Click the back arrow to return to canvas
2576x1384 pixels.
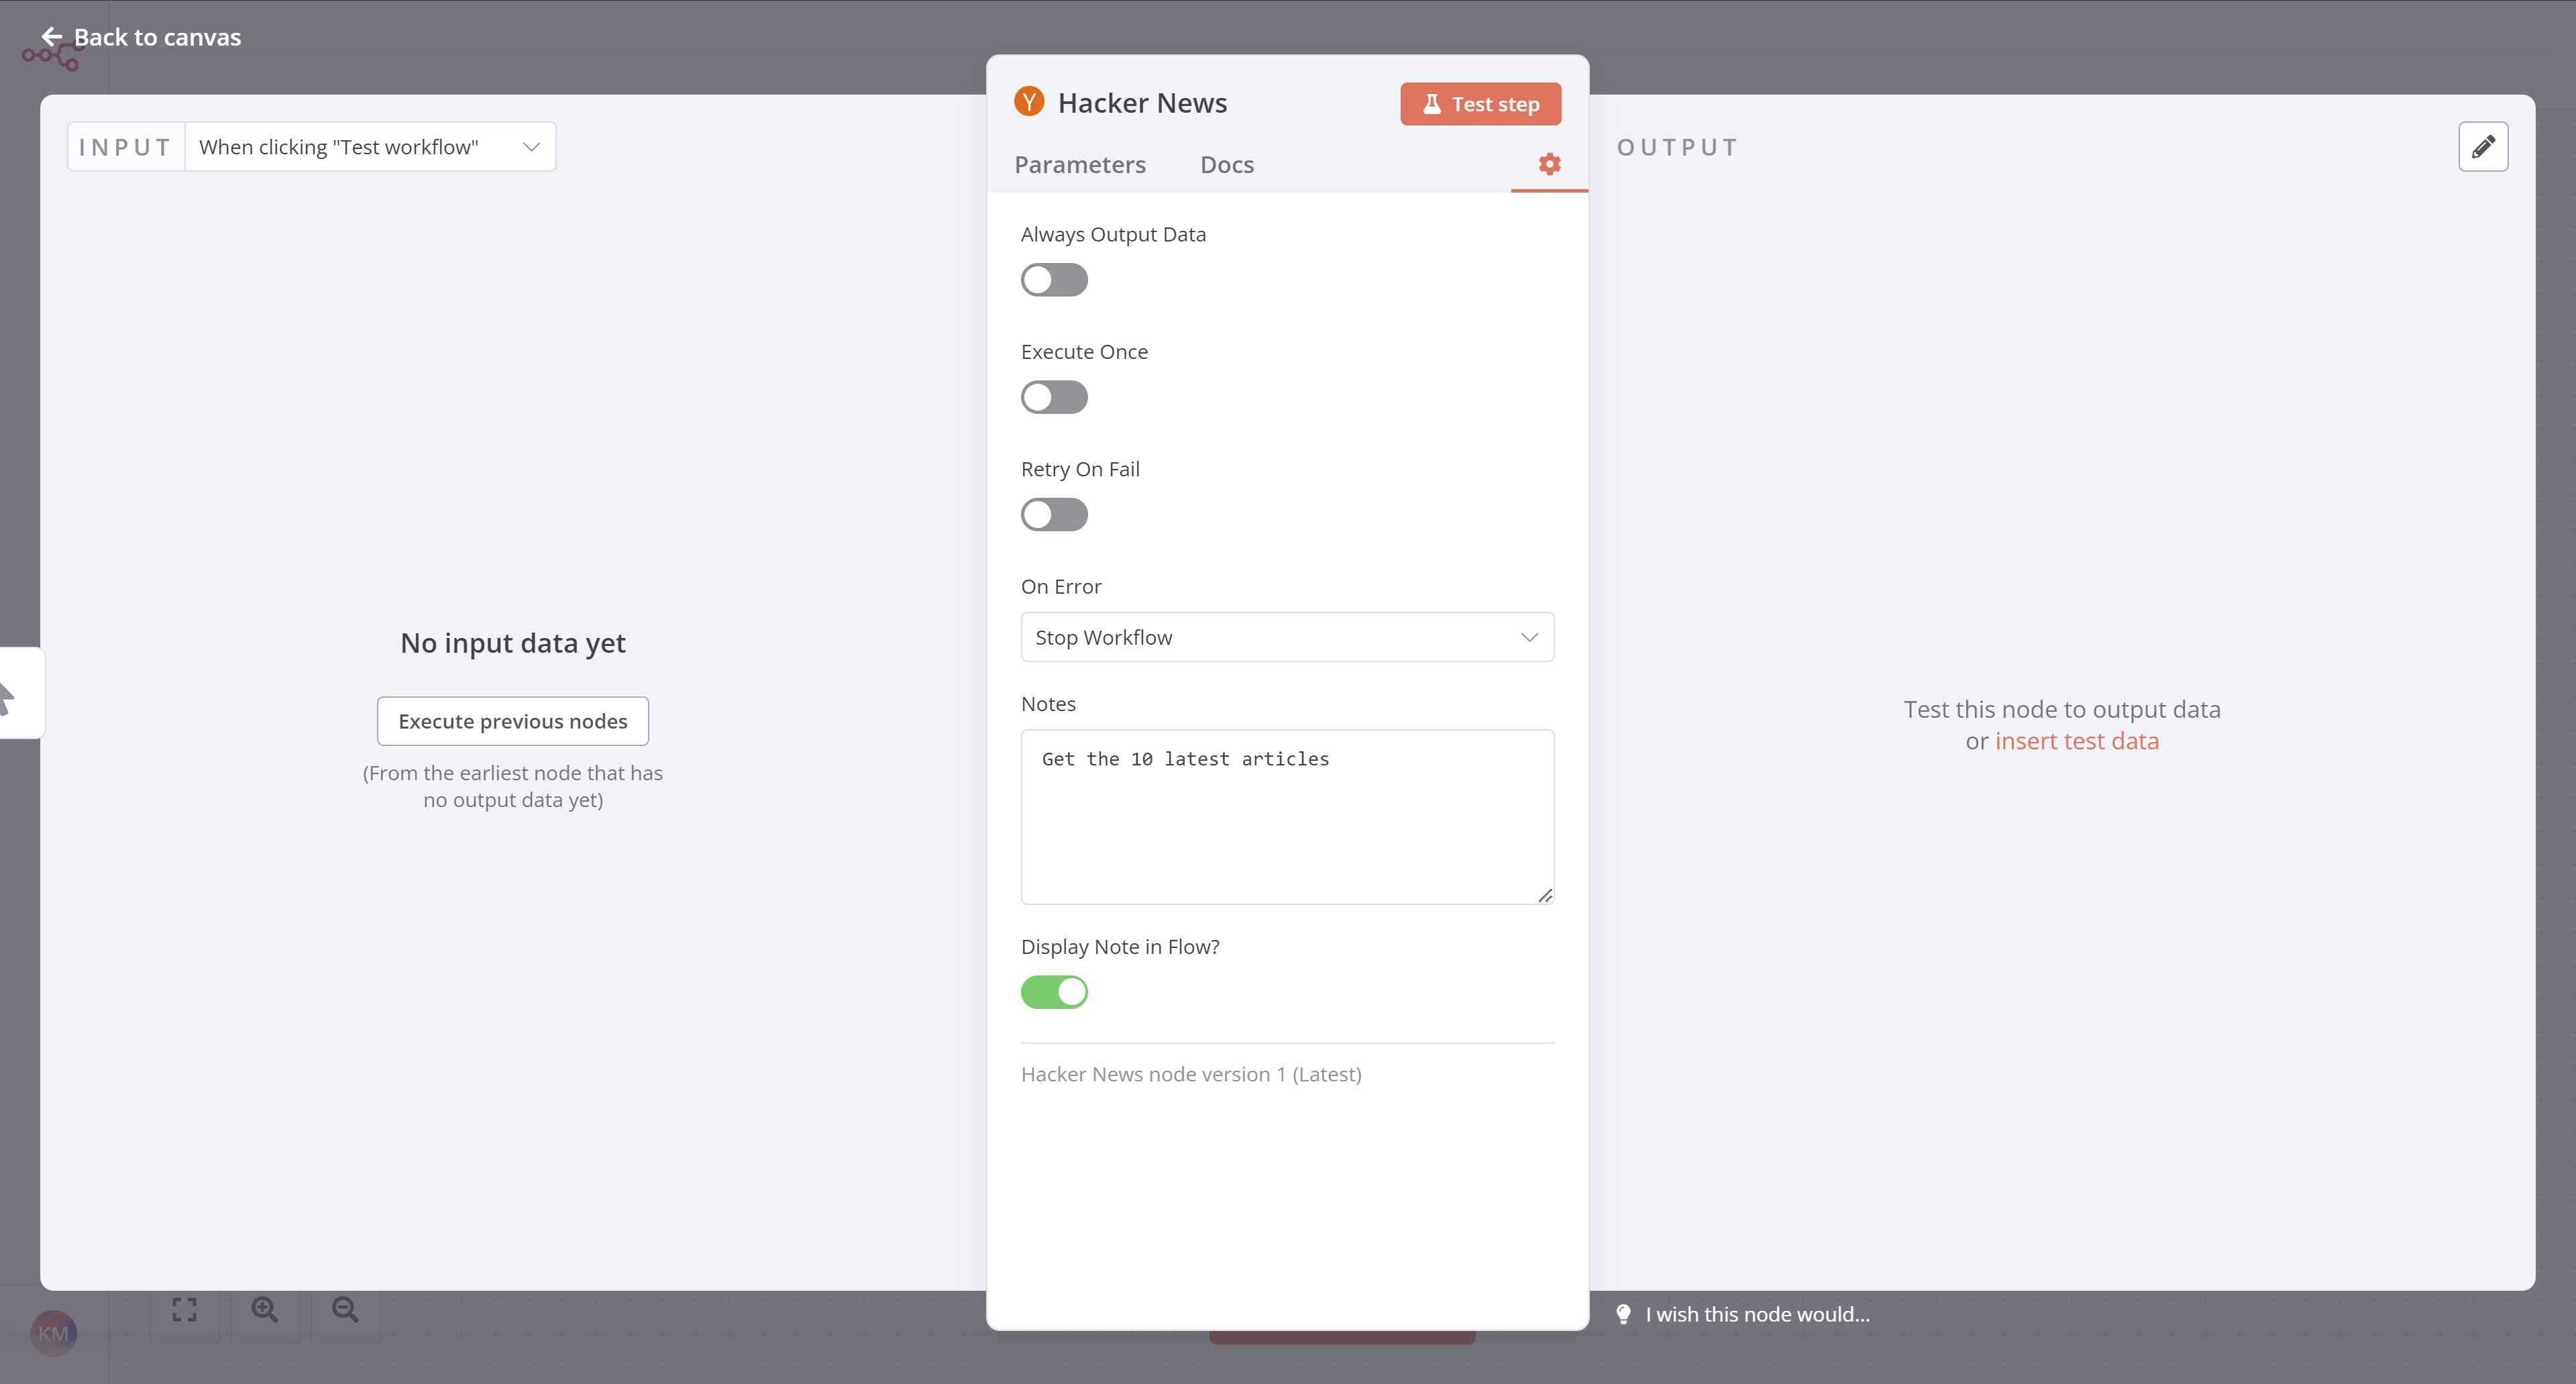pos(52,36)
